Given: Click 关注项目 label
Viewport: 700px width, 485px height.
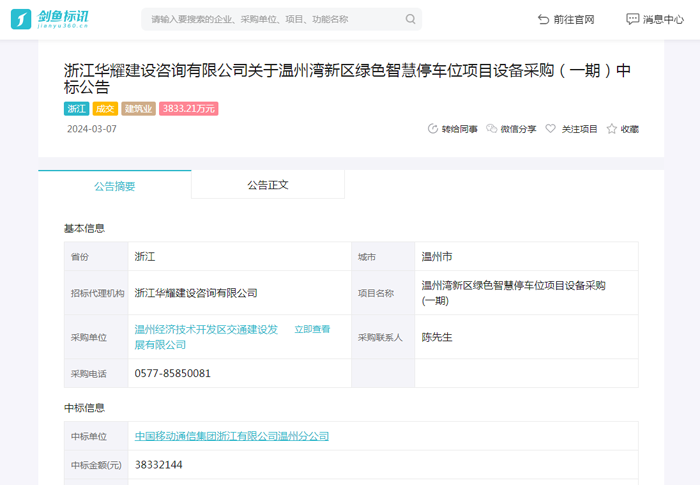Looking at the screenshot, I should 579,129.
